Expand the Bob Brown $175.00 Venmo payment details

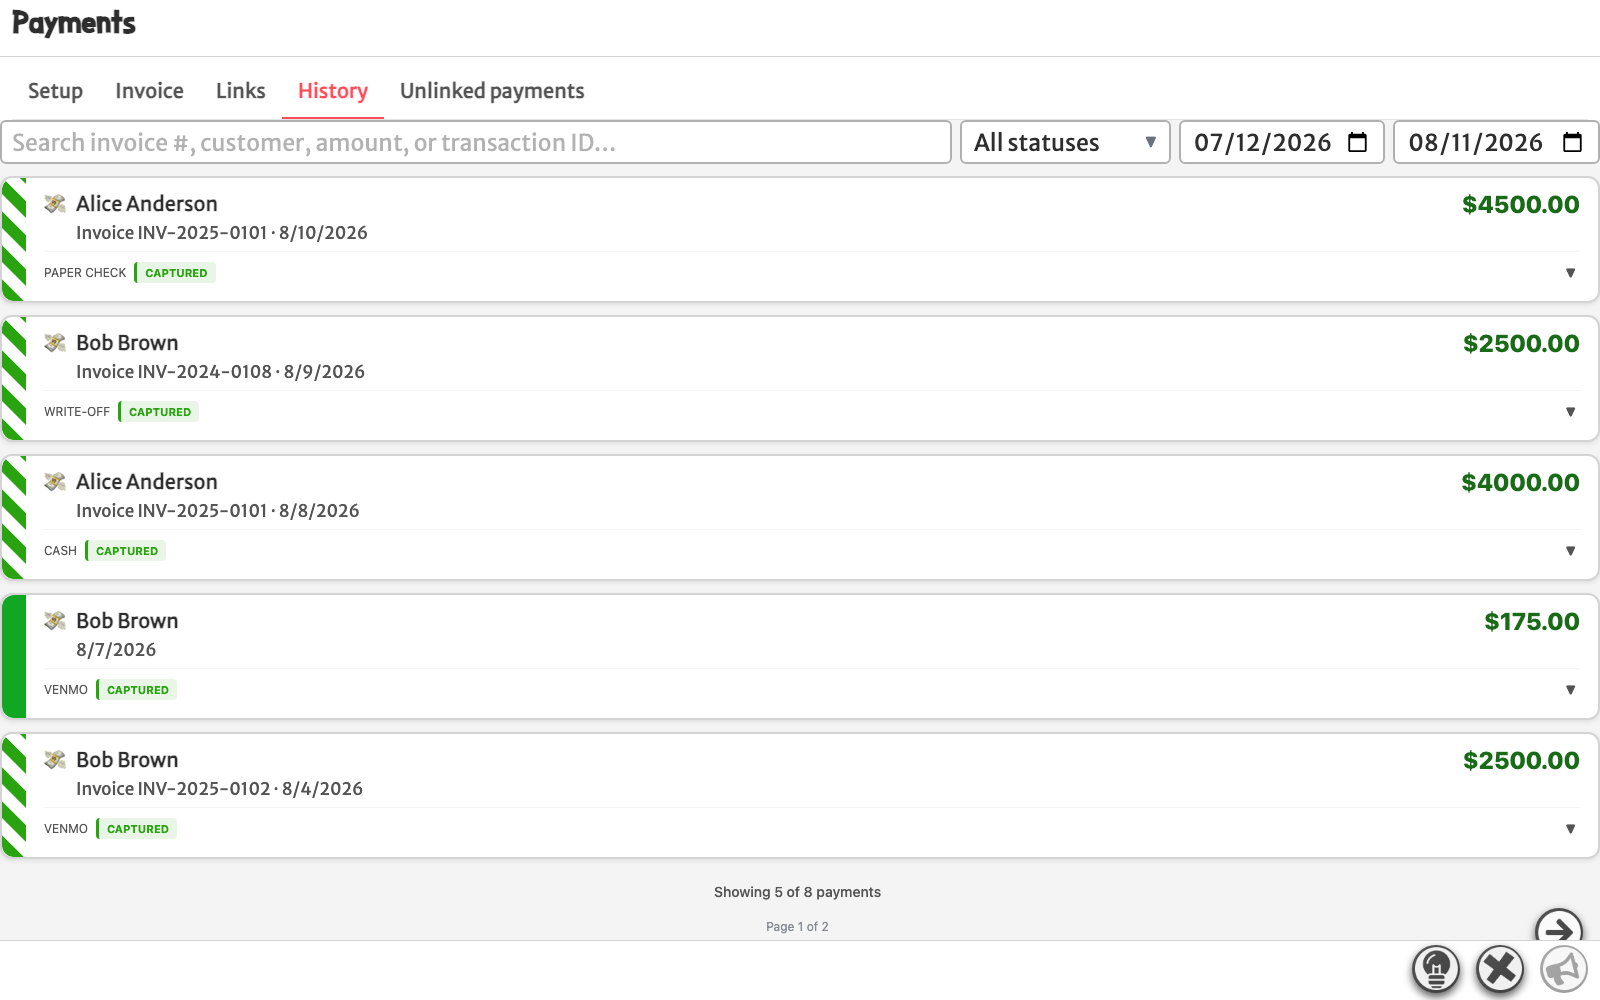1570,690
